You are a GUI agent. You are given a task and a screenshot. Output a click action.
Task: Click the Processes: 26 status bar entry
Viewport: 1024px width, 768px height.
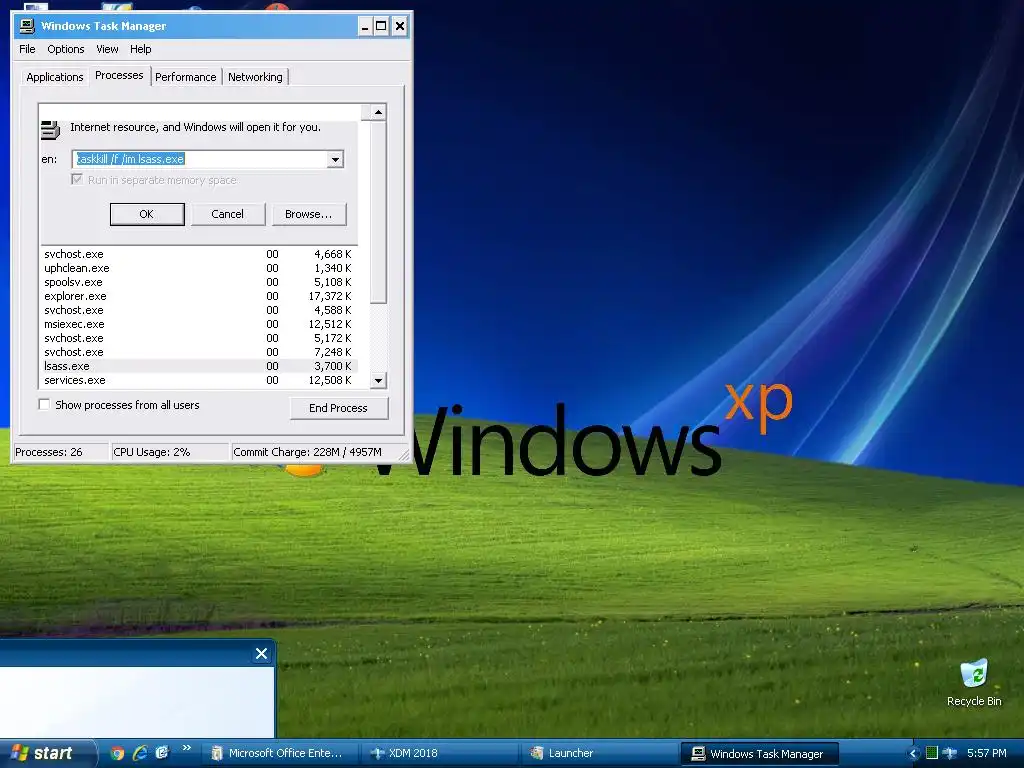[61, 452]
